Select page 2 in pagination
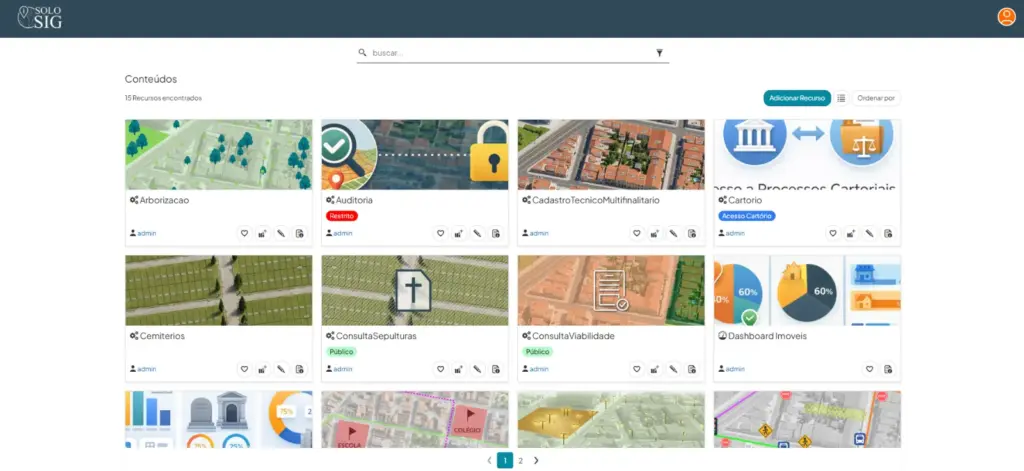 click(x=520, y=460)
